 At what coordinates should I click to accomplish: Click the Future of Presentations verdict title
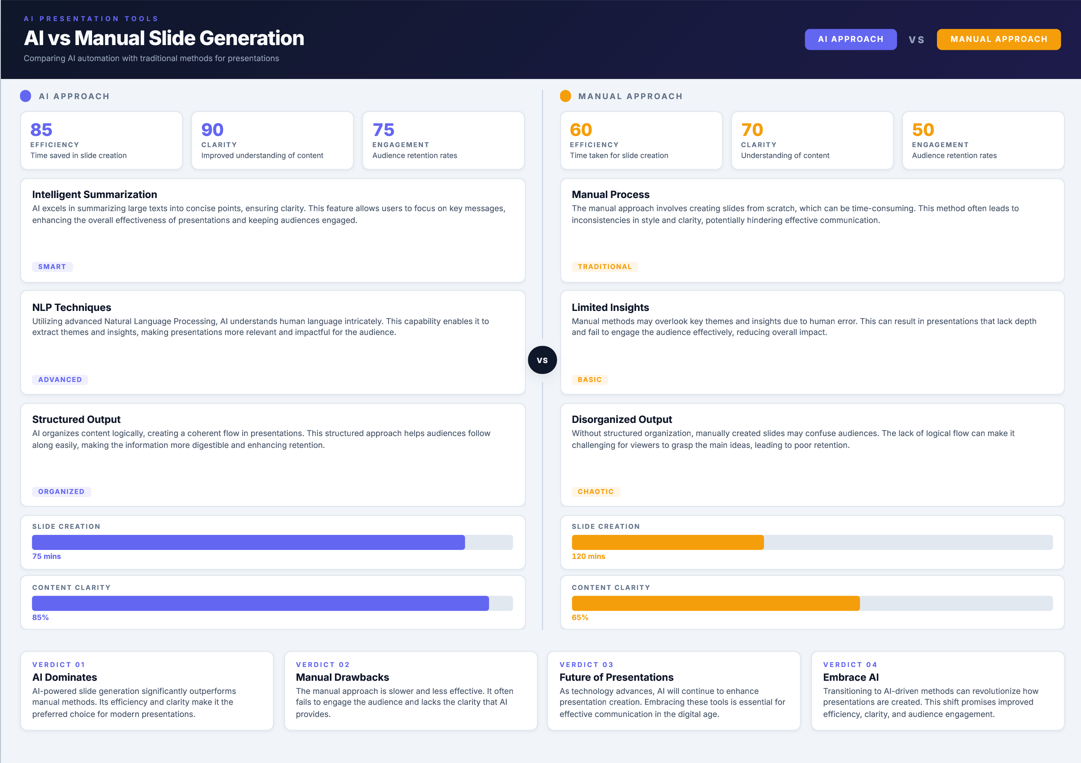point(616,678)
